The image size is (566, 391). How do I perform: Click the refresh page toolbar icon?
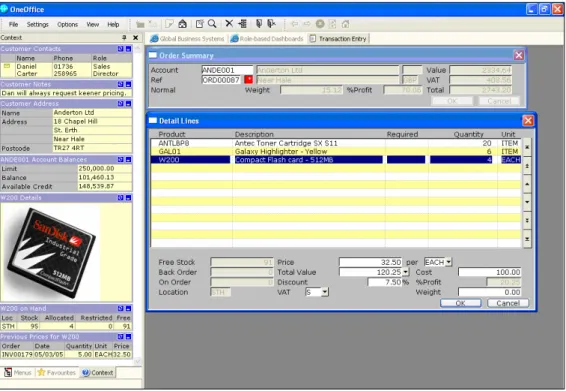coord(332,24)
